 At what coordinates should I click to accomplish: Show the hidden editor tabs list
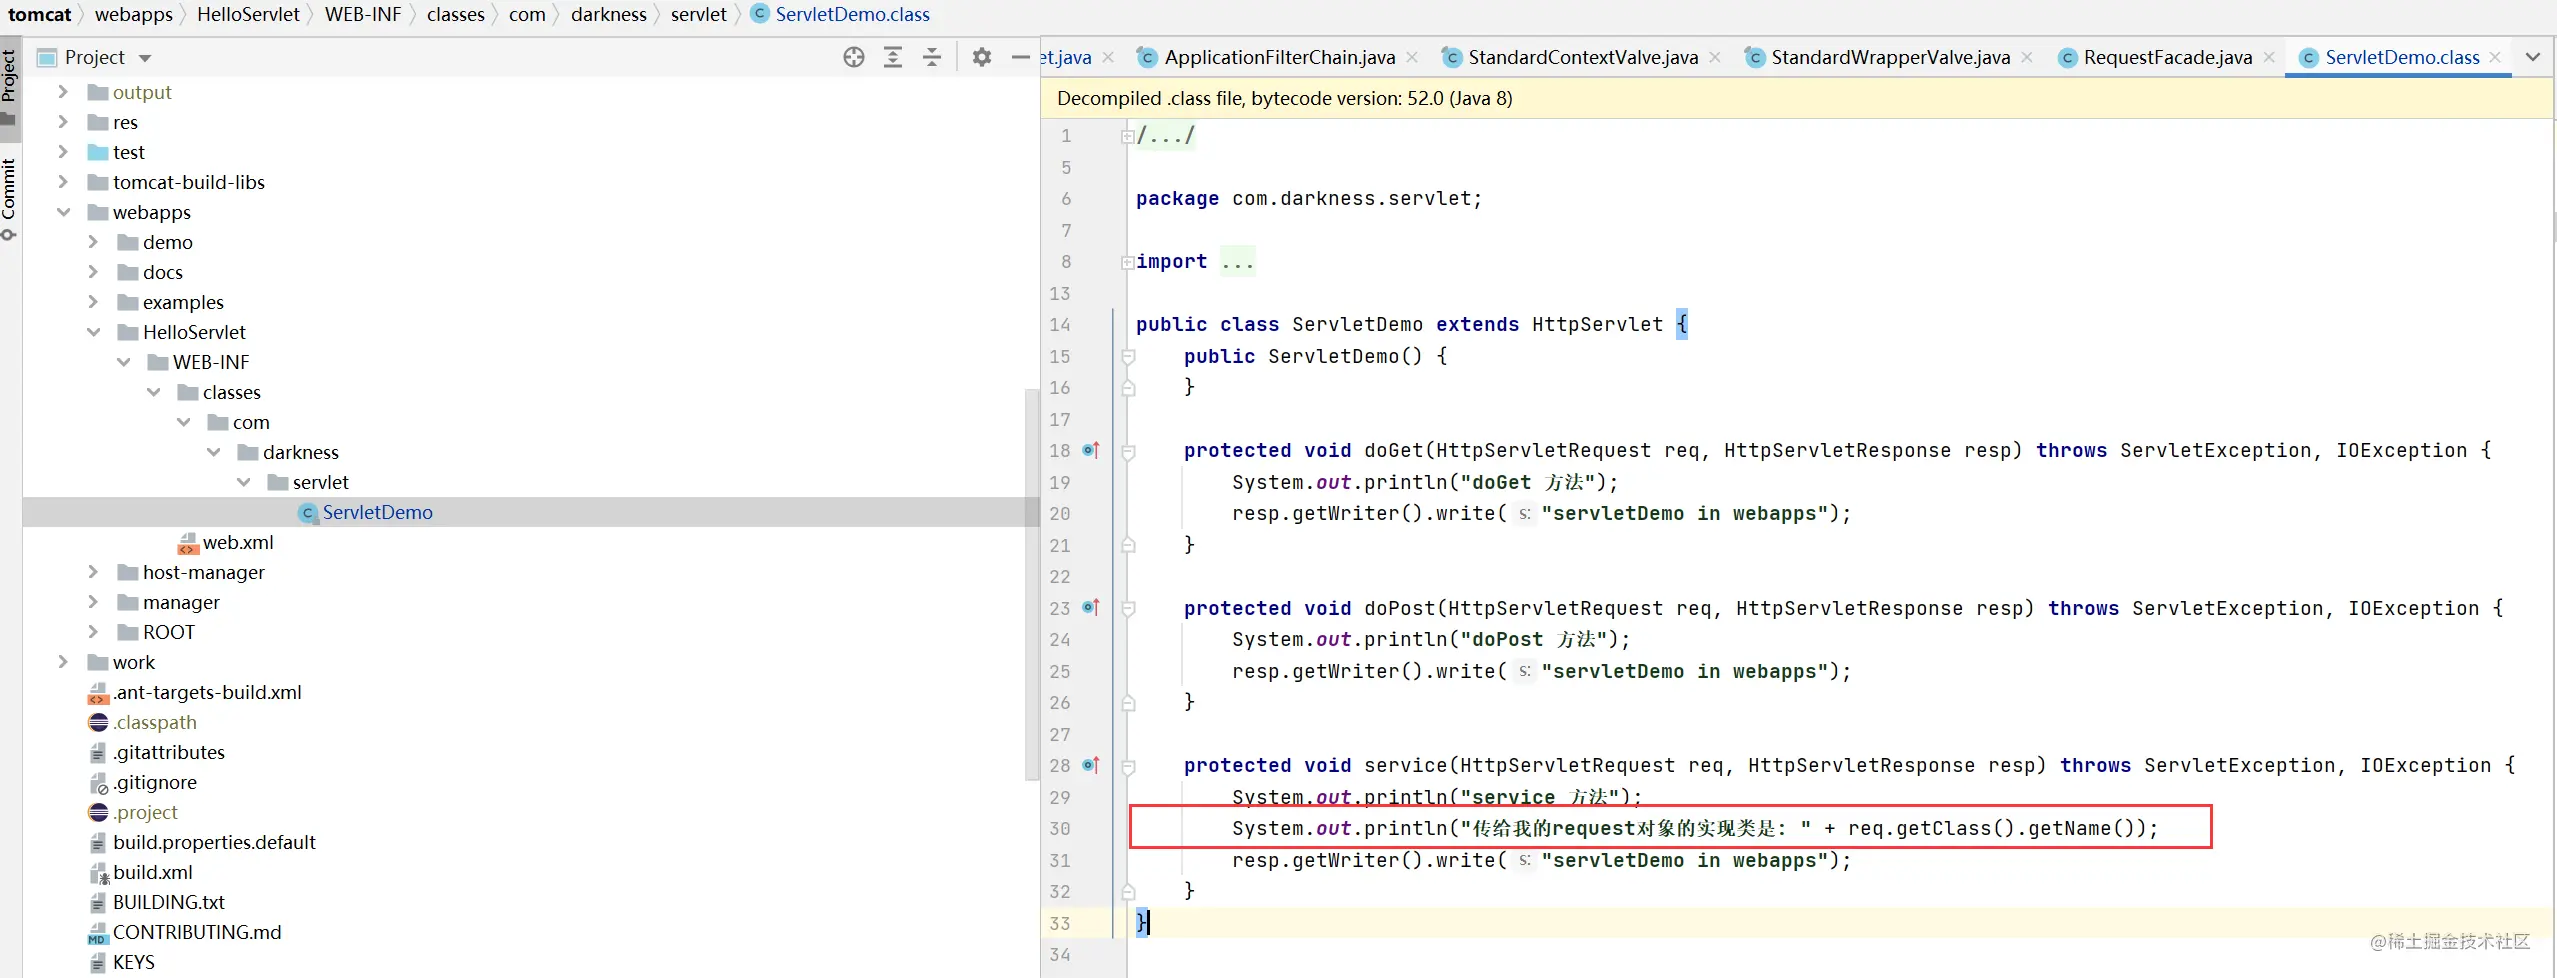pyautogui.click(x=2533, y=57)
